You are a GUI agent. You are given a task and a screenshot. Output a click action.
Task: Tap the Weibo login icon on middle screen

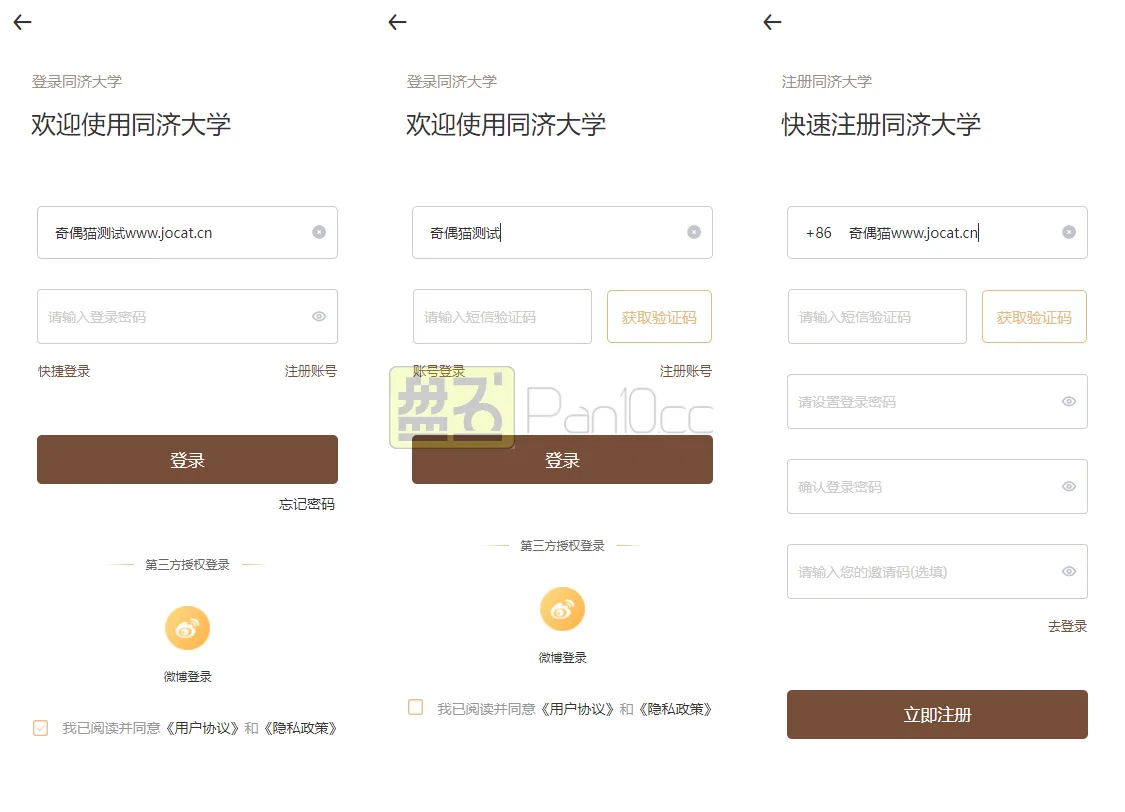[562, 608]
